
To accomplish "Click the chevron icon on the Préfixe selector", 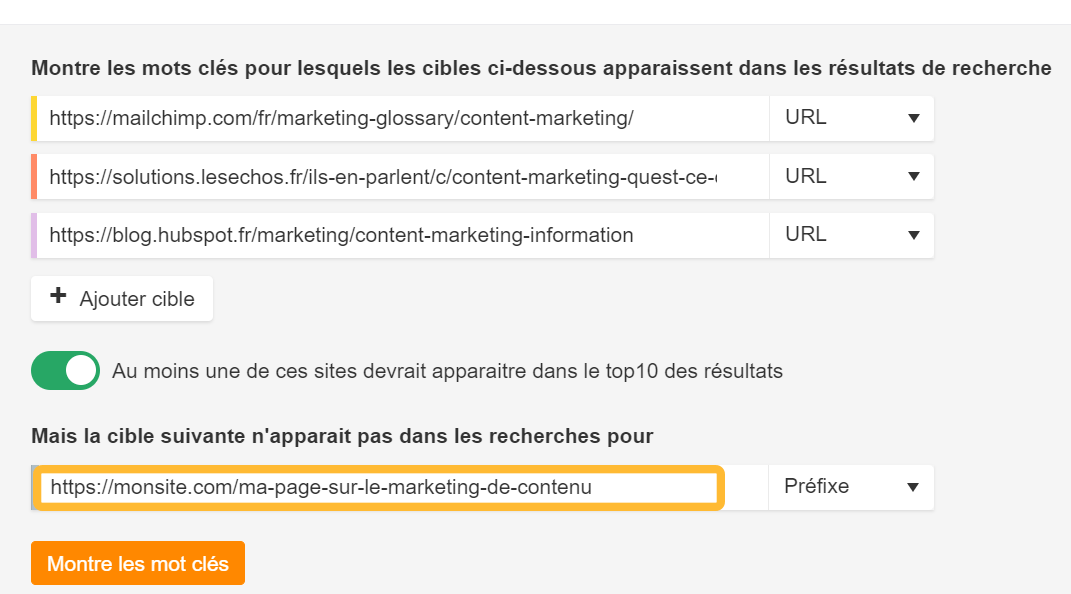I will [x=912, y=487].
